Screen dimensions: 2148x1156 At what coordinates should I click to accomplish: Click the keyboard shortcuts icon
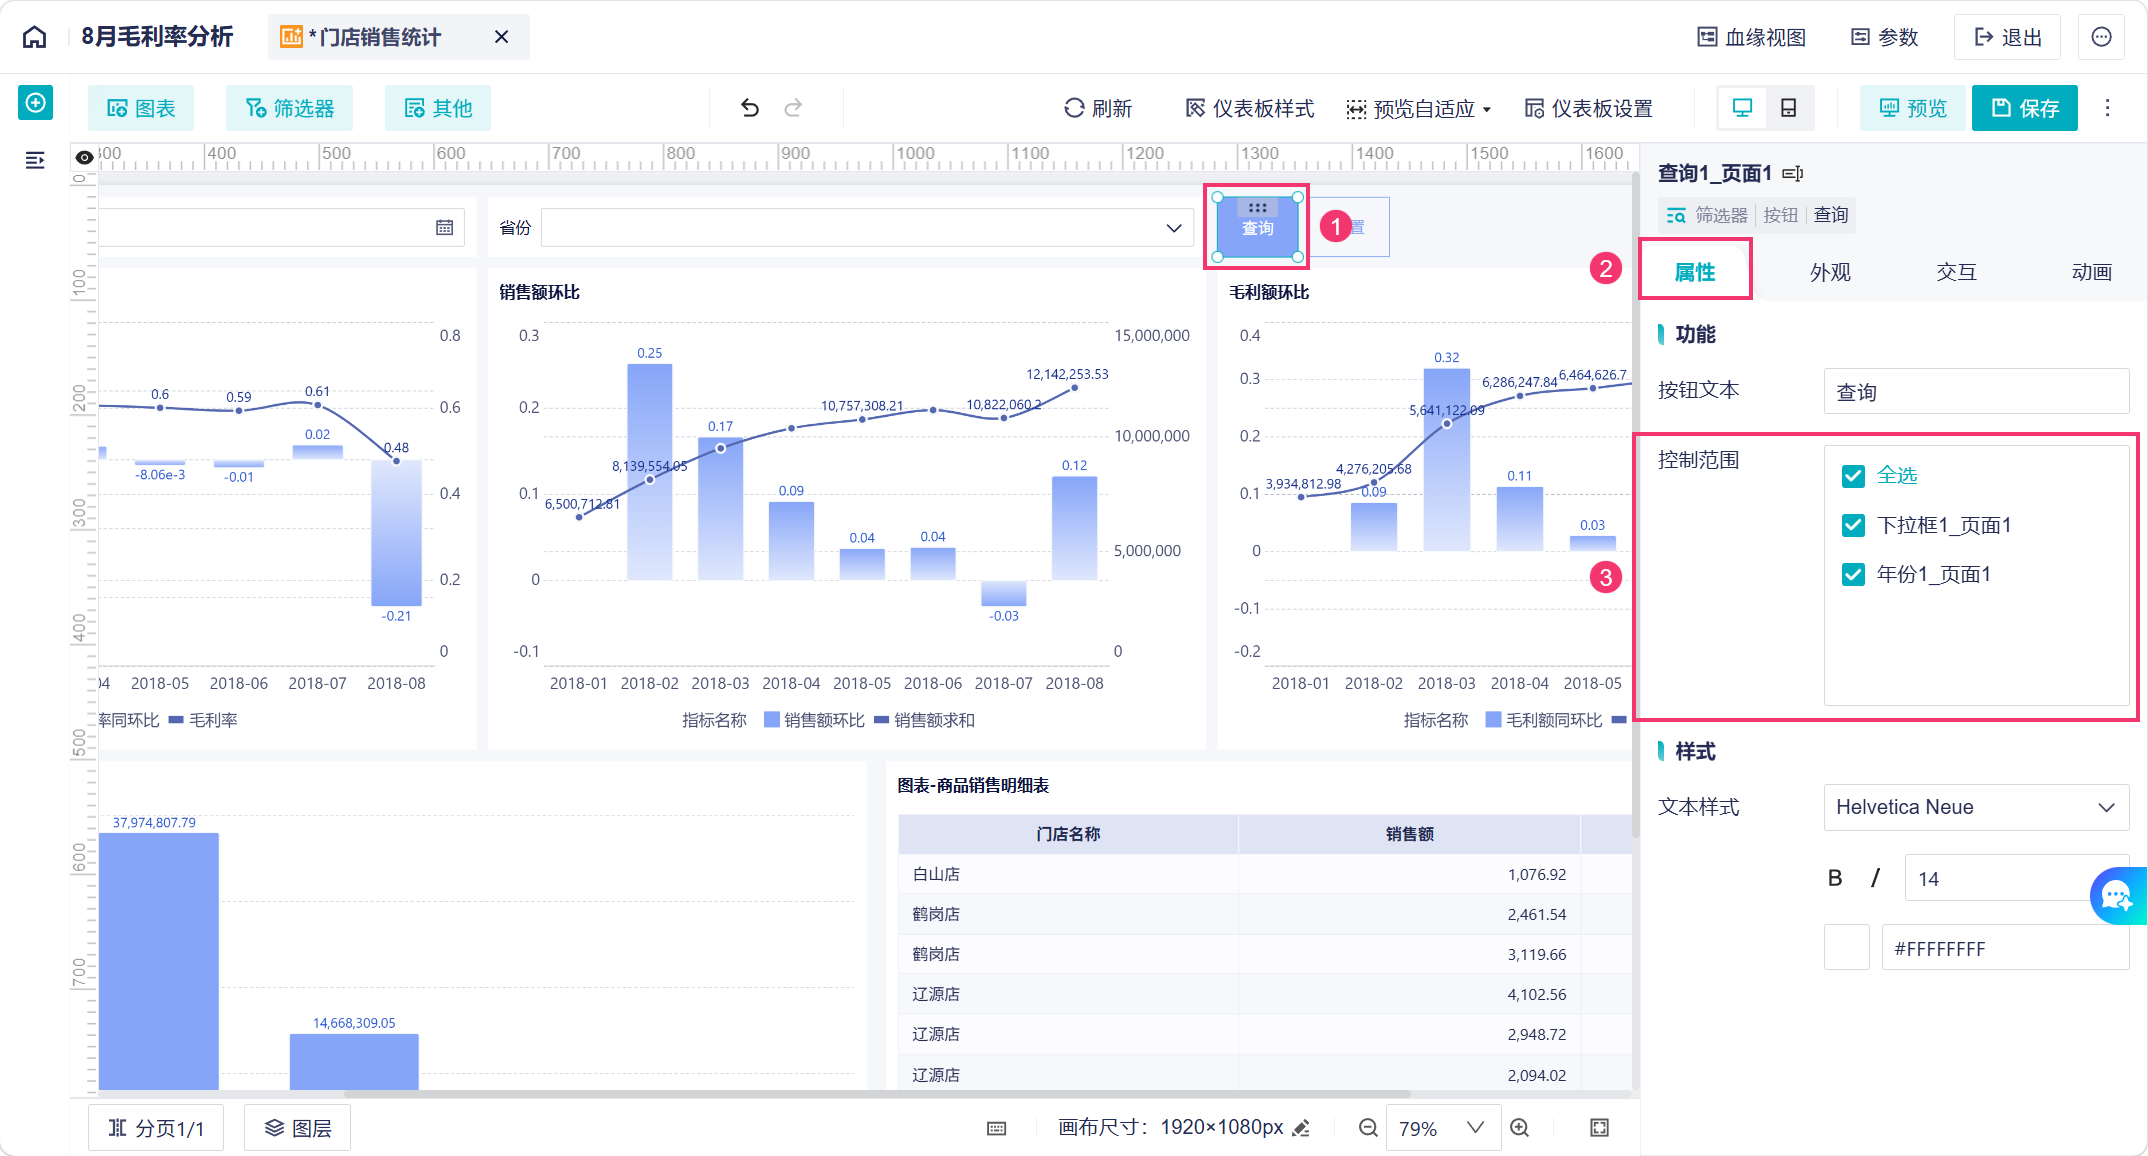click(997, 1128)
